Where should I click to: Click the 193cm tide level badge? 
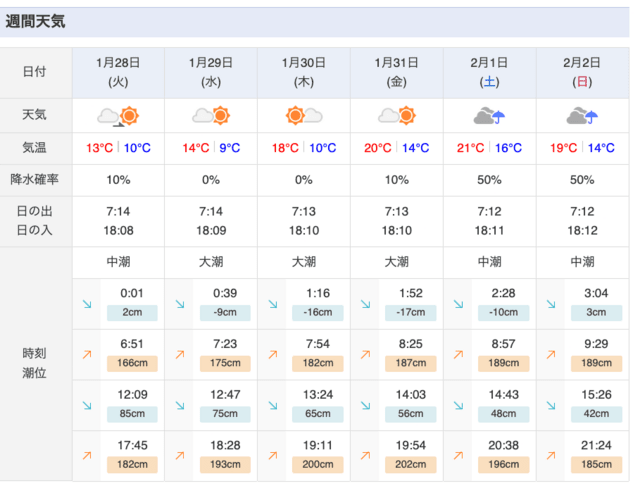pyautogui.click(x=225, y=464)
